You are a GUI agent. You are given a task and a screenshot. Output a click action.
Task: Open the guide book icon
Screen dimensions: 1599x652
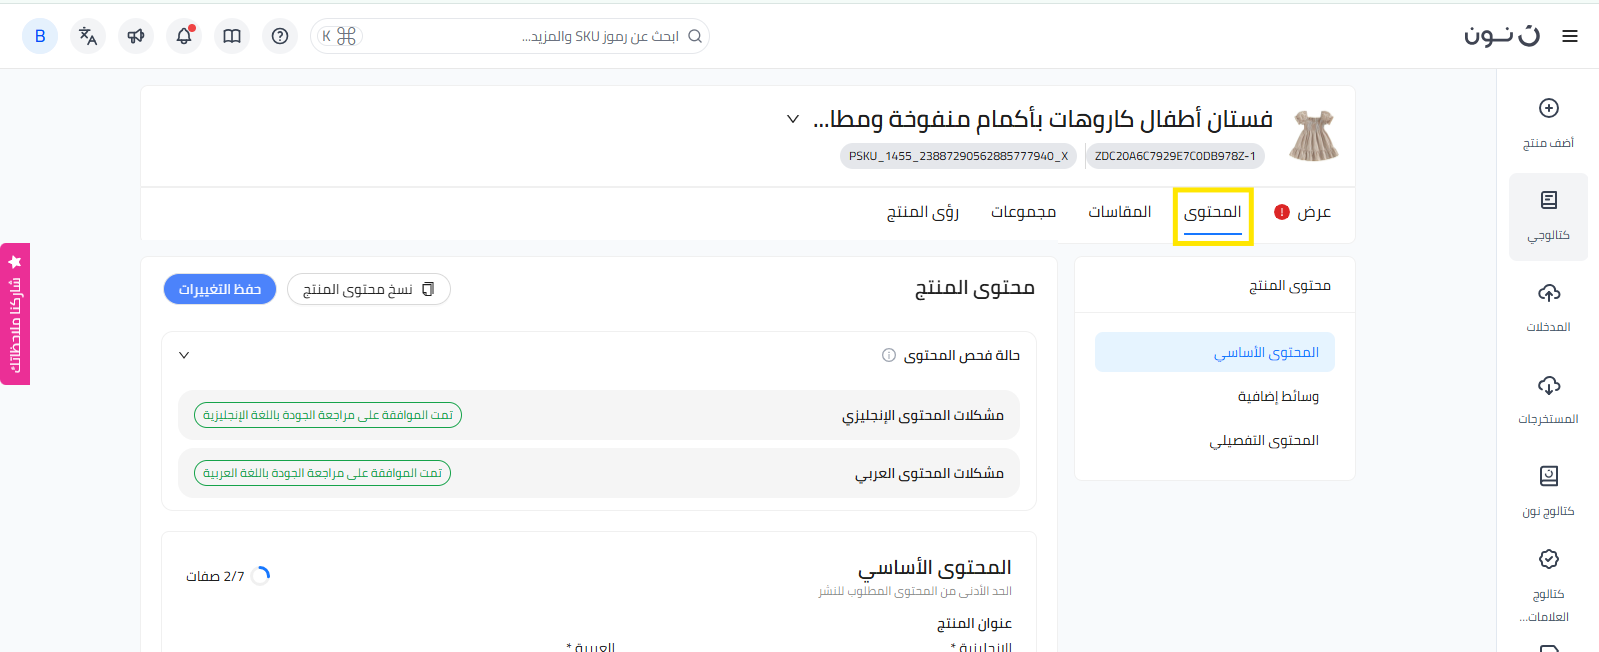tap(232, 36)
